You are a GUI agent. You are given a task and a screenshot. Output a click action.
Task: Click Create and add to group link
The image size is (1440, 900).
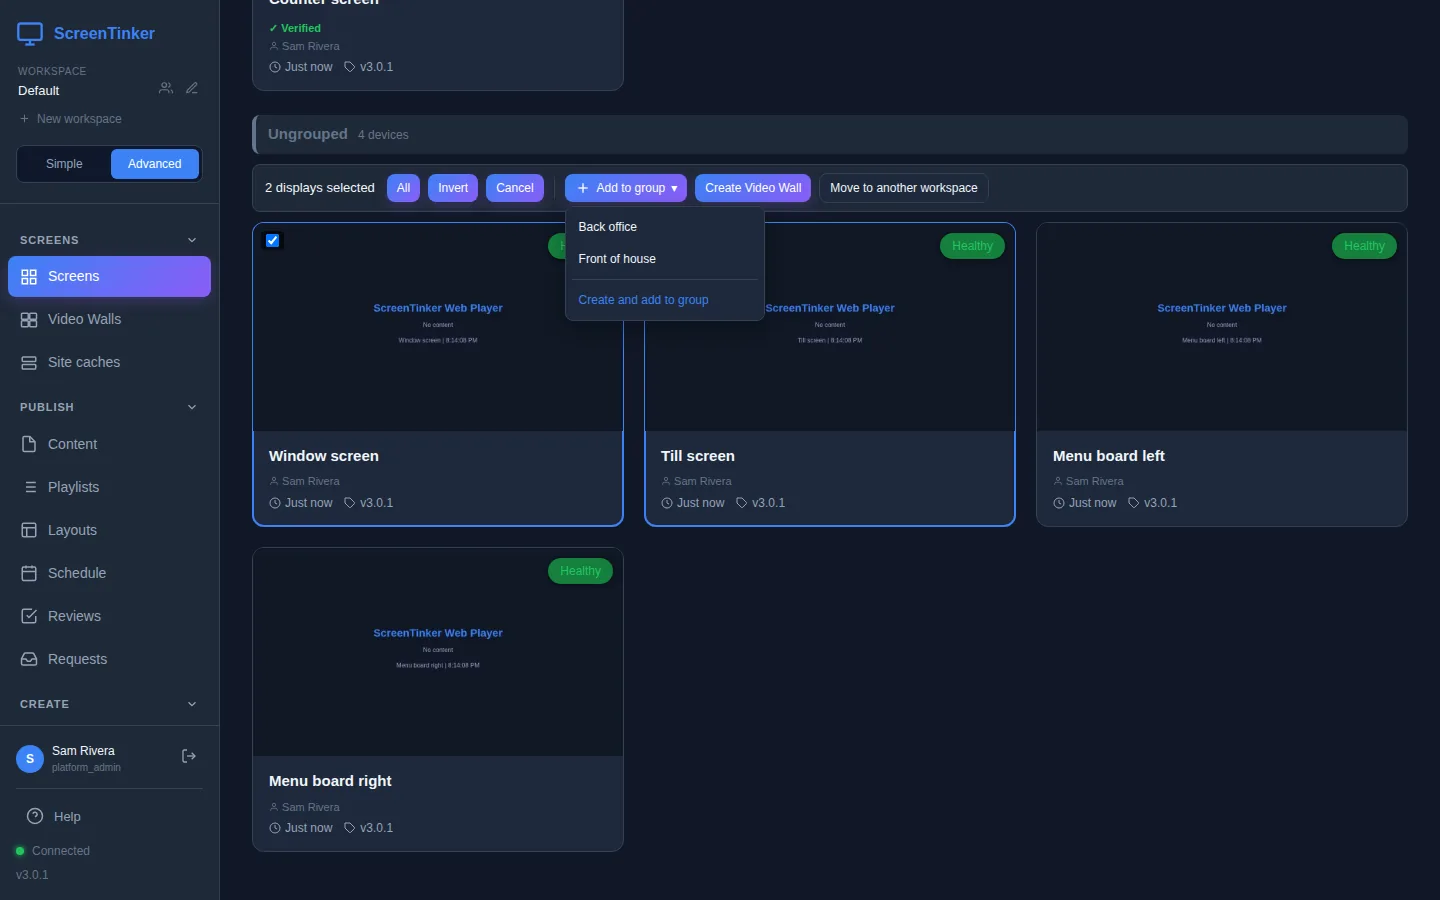tap(643, 300)
